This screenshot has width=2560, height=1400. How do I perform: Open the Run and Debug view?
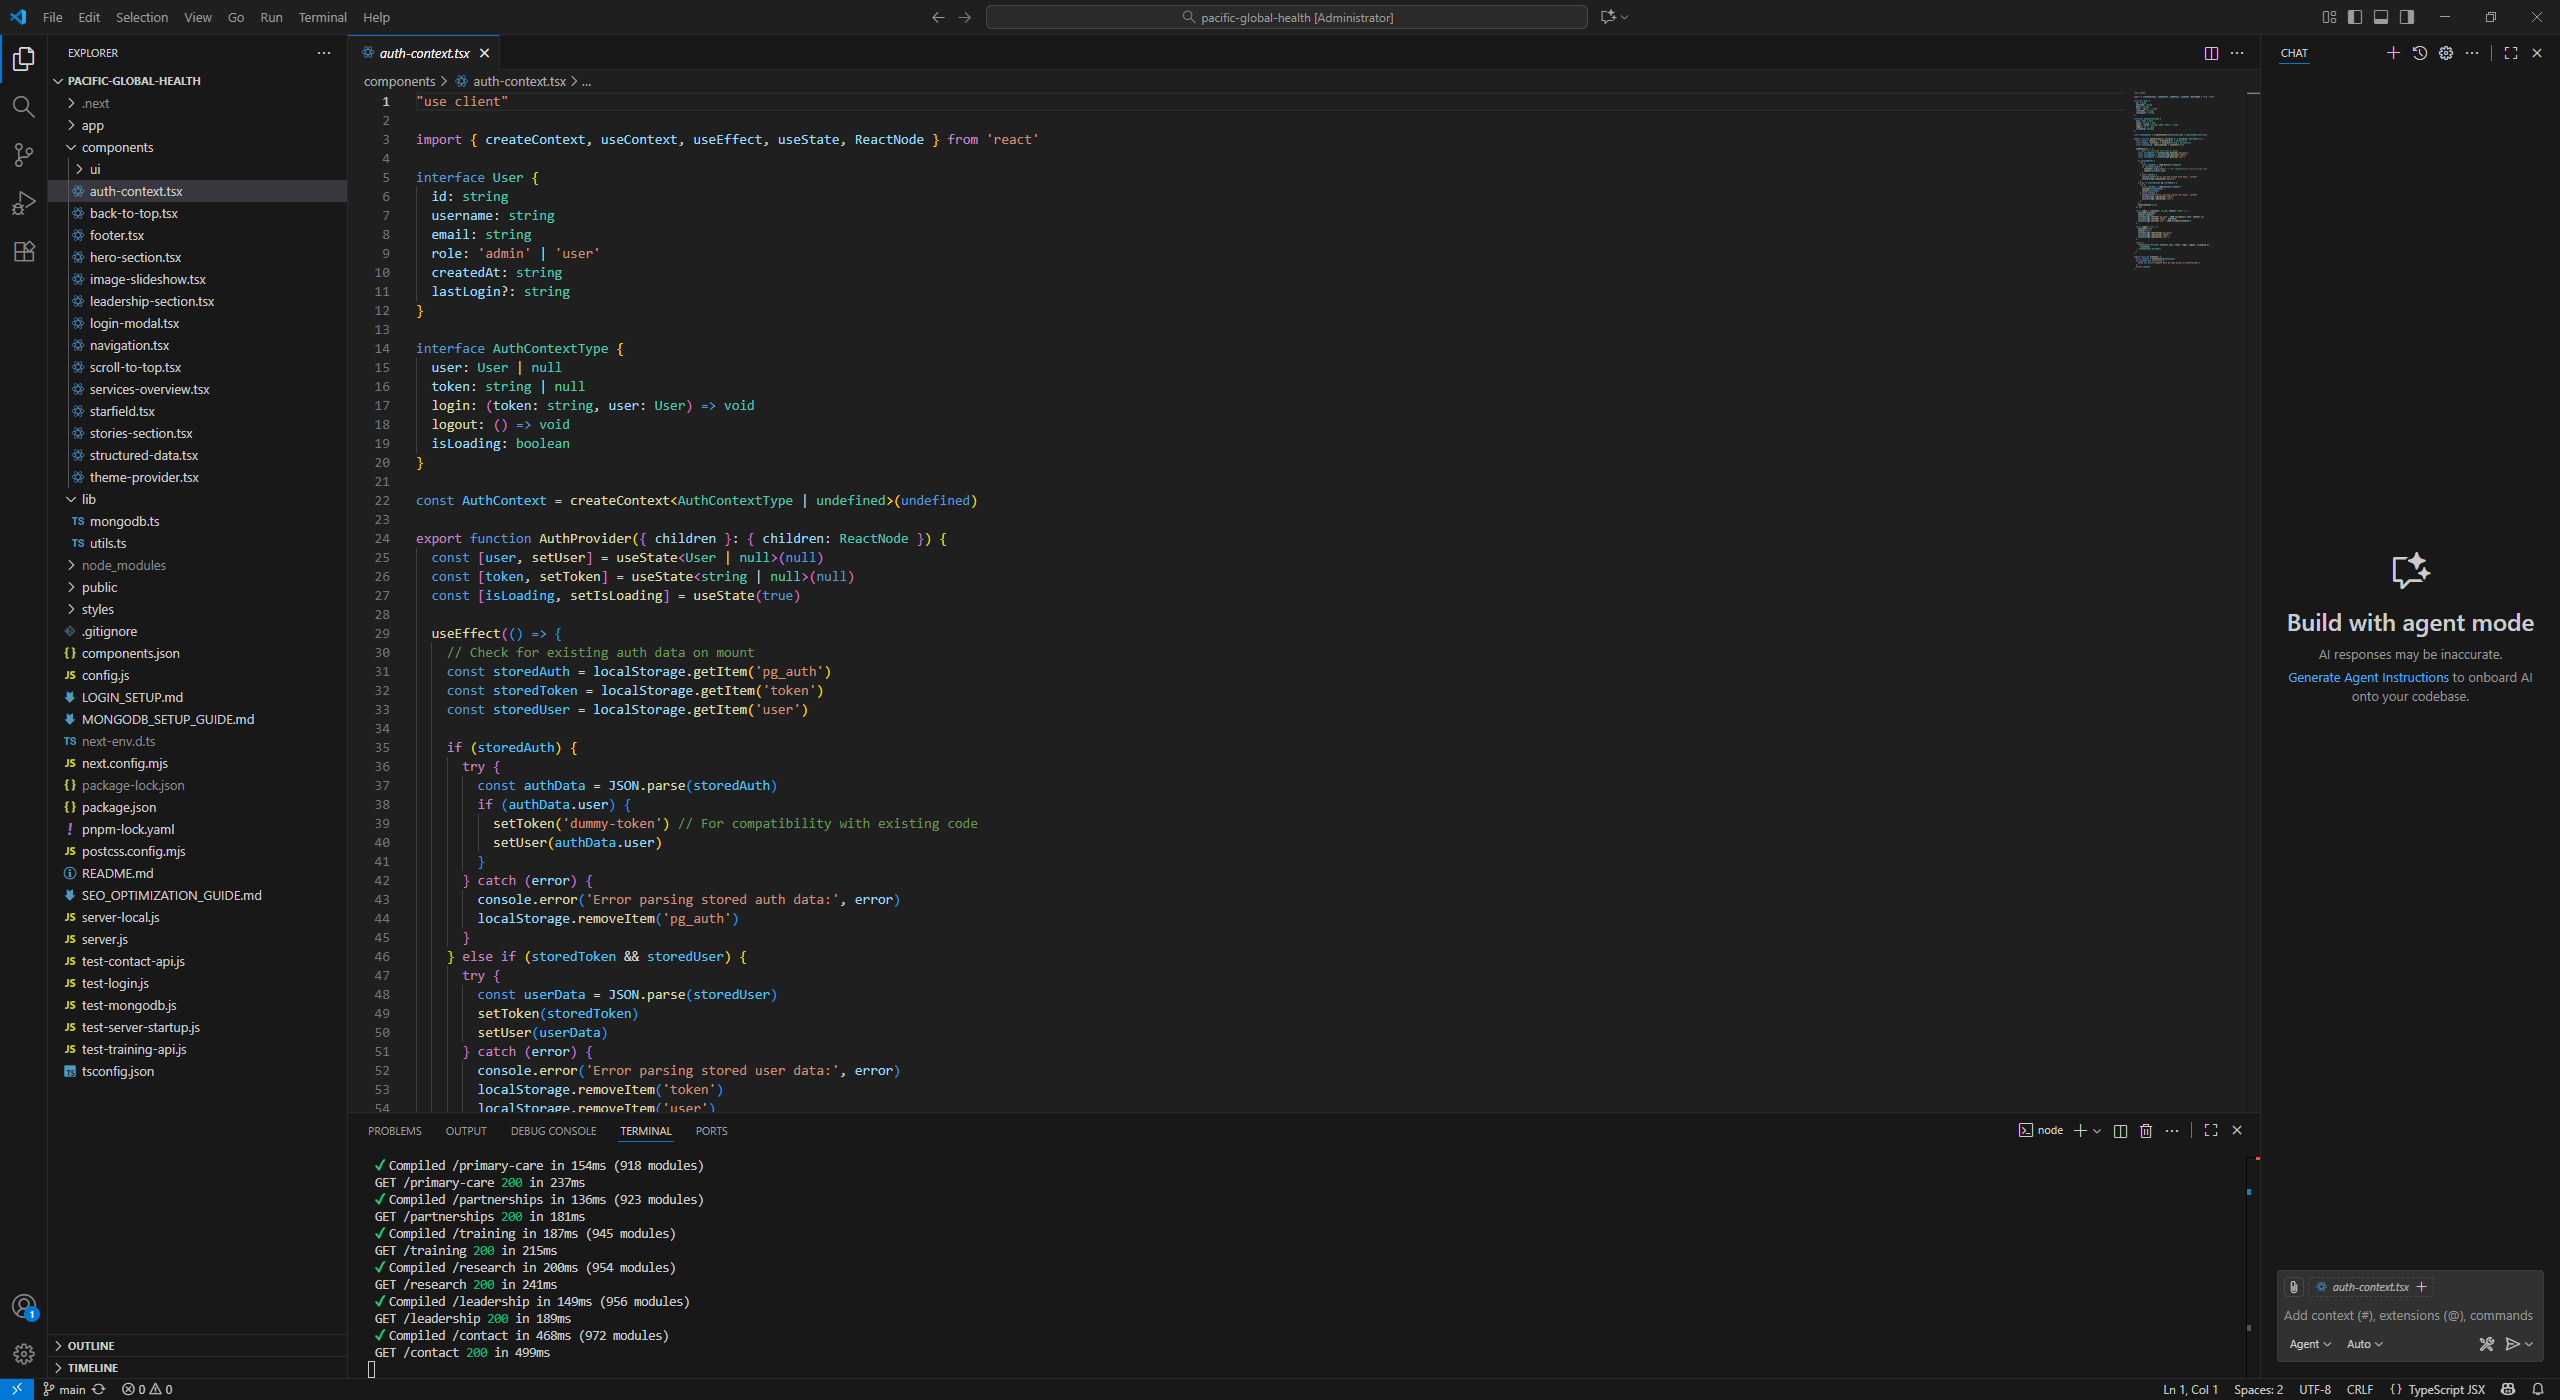pos(23,203)
